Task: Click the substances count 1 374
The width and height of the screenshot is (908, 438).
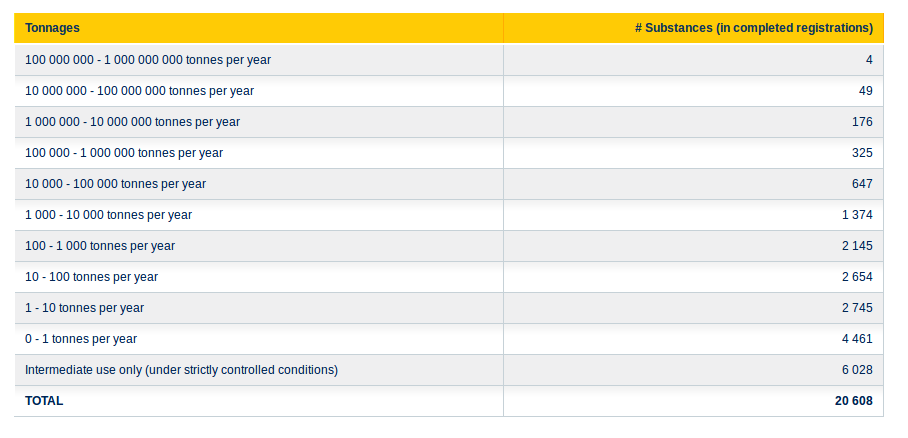Action: click(x=857, y=215)
